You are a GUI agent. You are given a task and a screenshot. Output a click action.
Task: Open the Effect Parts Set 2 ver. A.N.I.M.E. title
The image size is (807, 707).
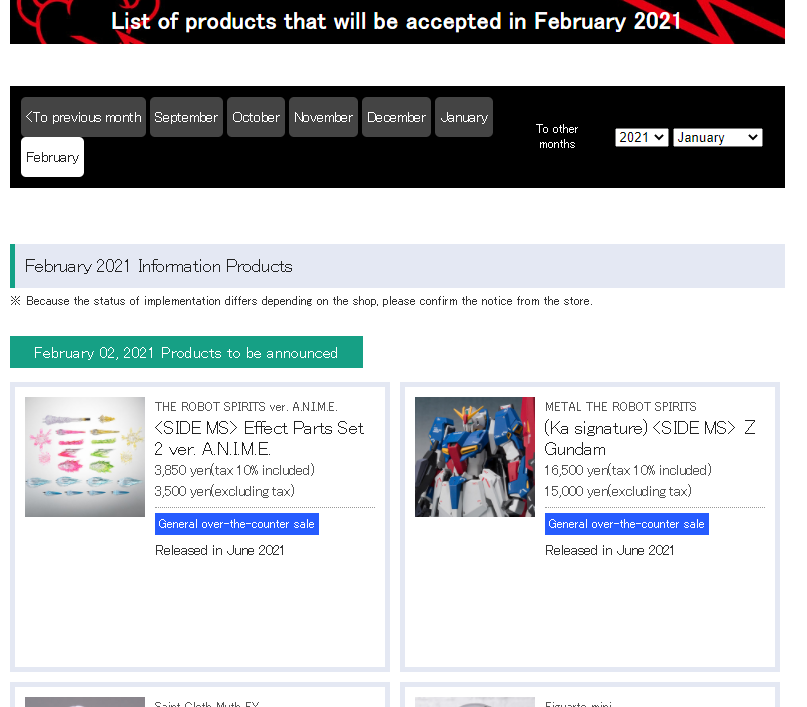[259, 438]
